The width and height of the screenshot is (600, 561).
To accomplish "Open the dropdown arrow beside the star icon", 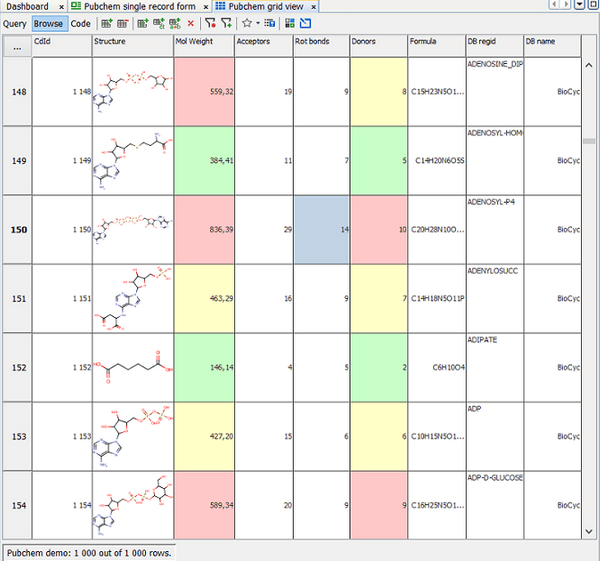I will (x=257, y=23).
